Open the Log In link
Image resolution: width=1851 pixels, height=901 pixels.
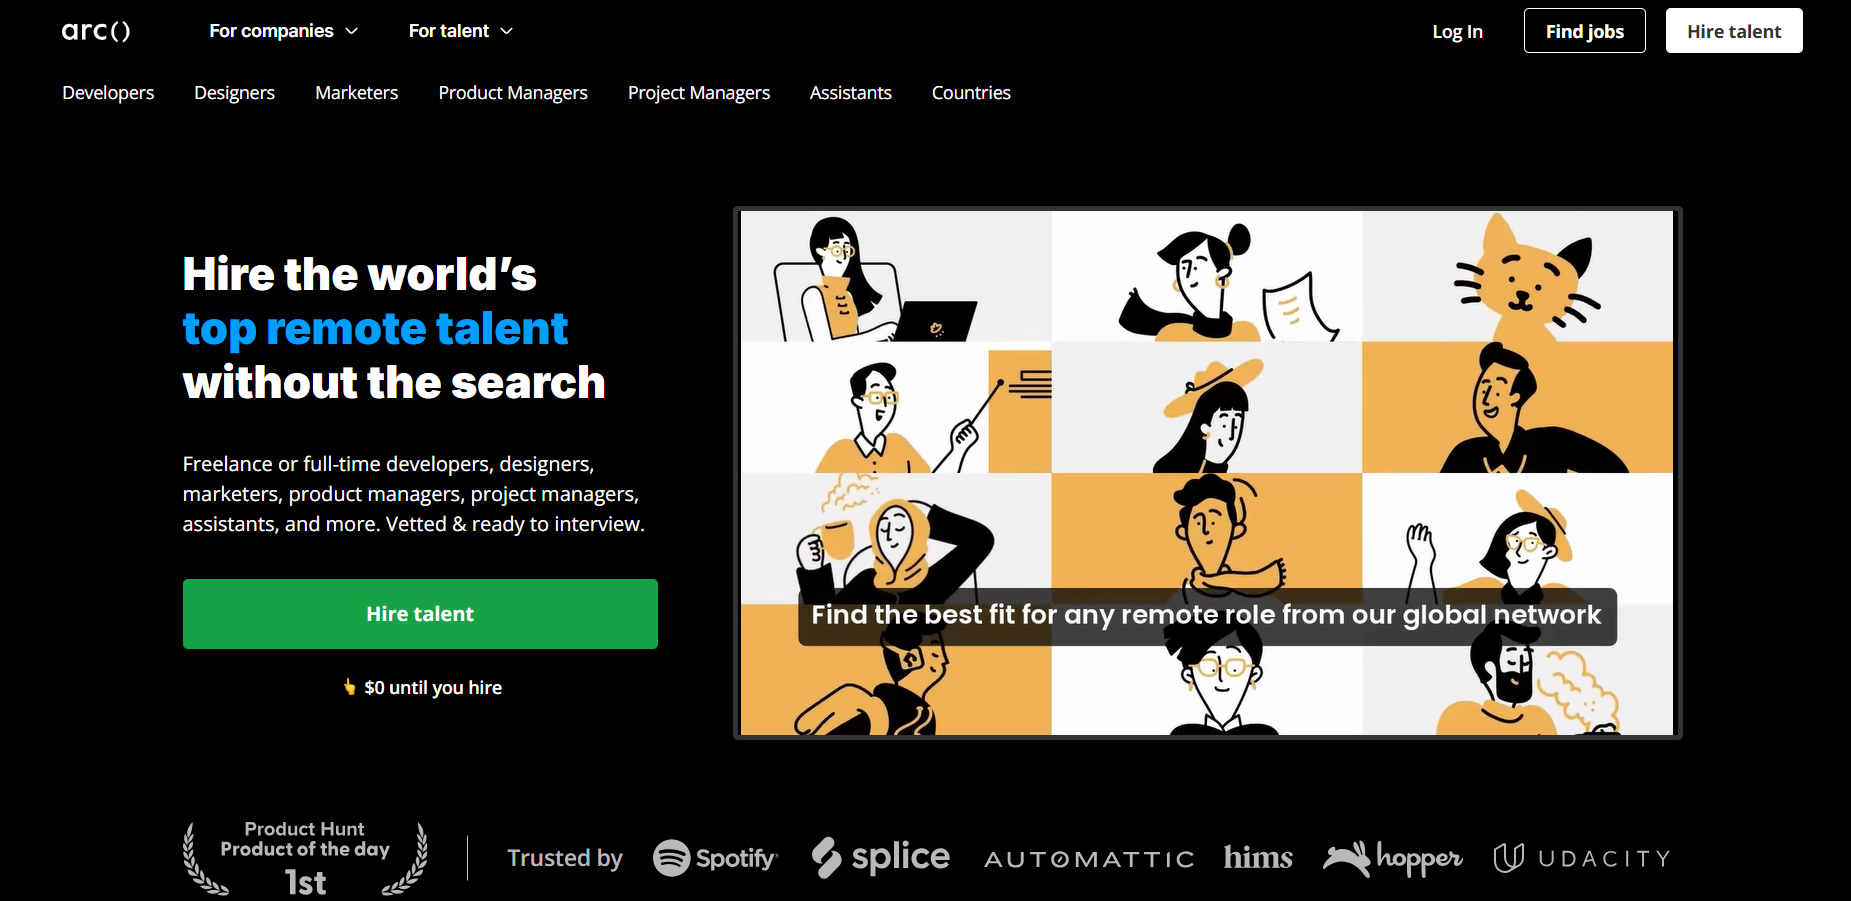[x=1457, y=32]
